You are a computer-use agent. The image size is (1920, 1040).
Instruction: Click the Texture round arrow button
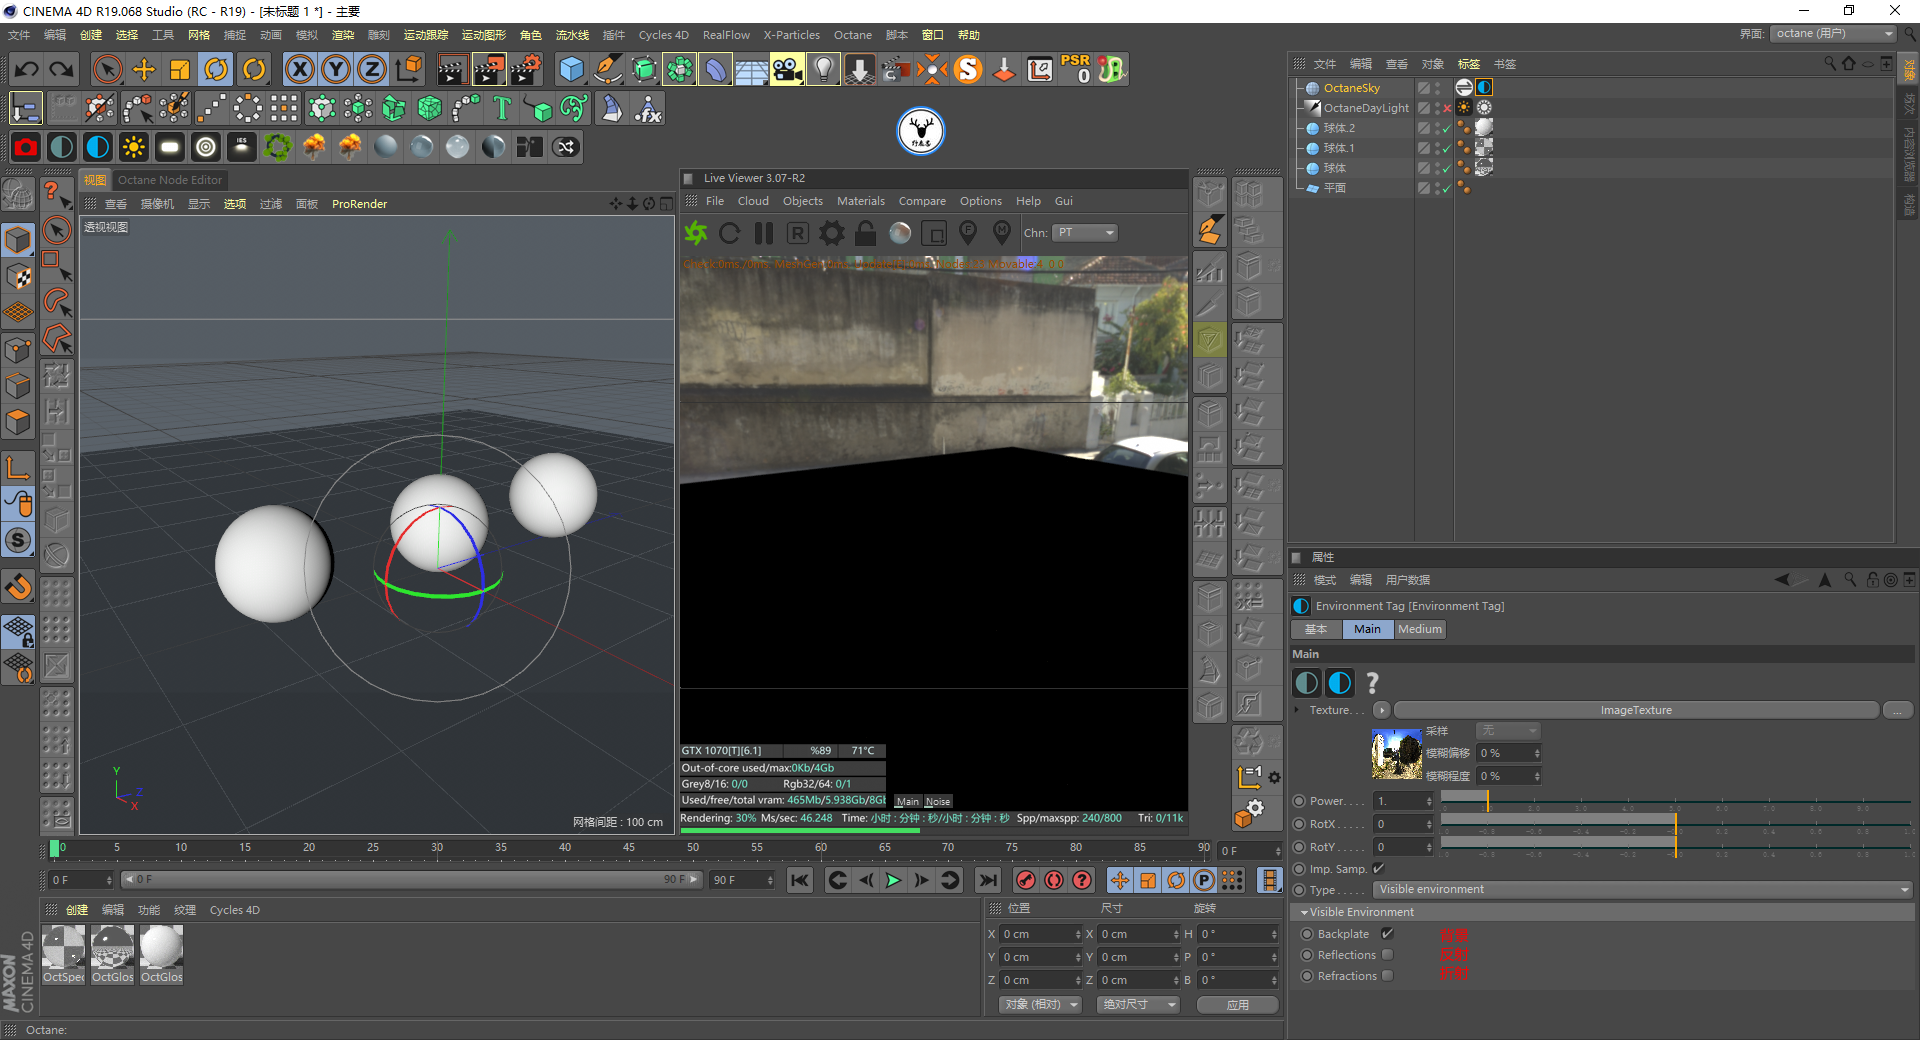click(1382, 710)
